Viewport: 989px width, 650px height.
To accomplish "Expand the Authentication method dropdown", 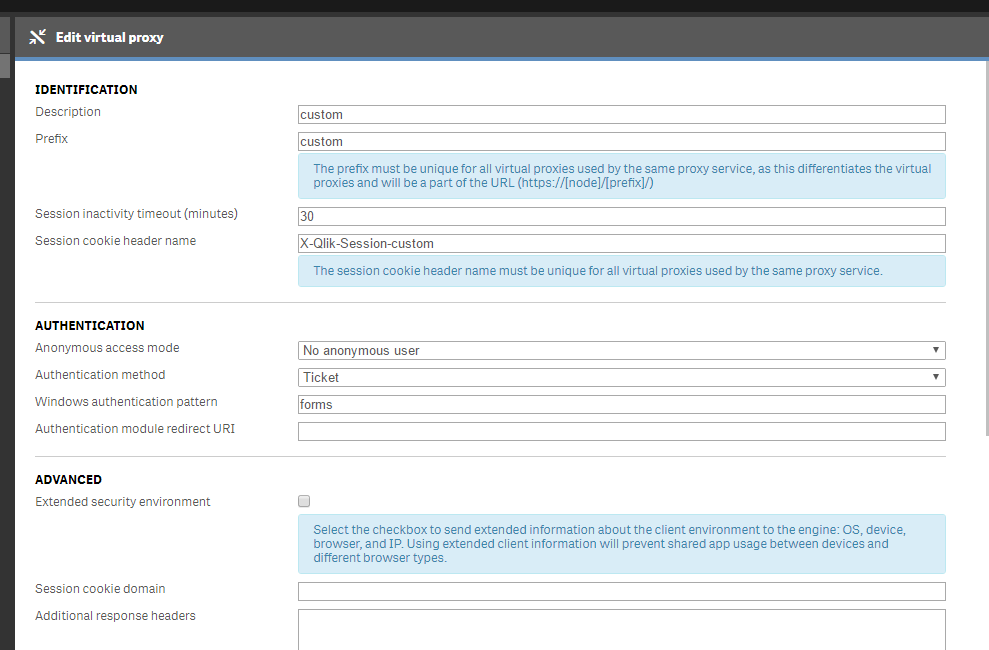I will 621,377.
